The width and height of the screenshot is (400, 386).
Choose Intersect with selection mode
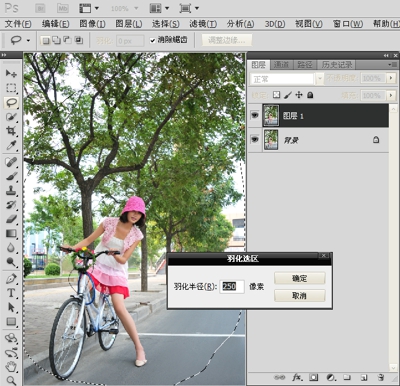pyautogui.click(x=79, y=40)
